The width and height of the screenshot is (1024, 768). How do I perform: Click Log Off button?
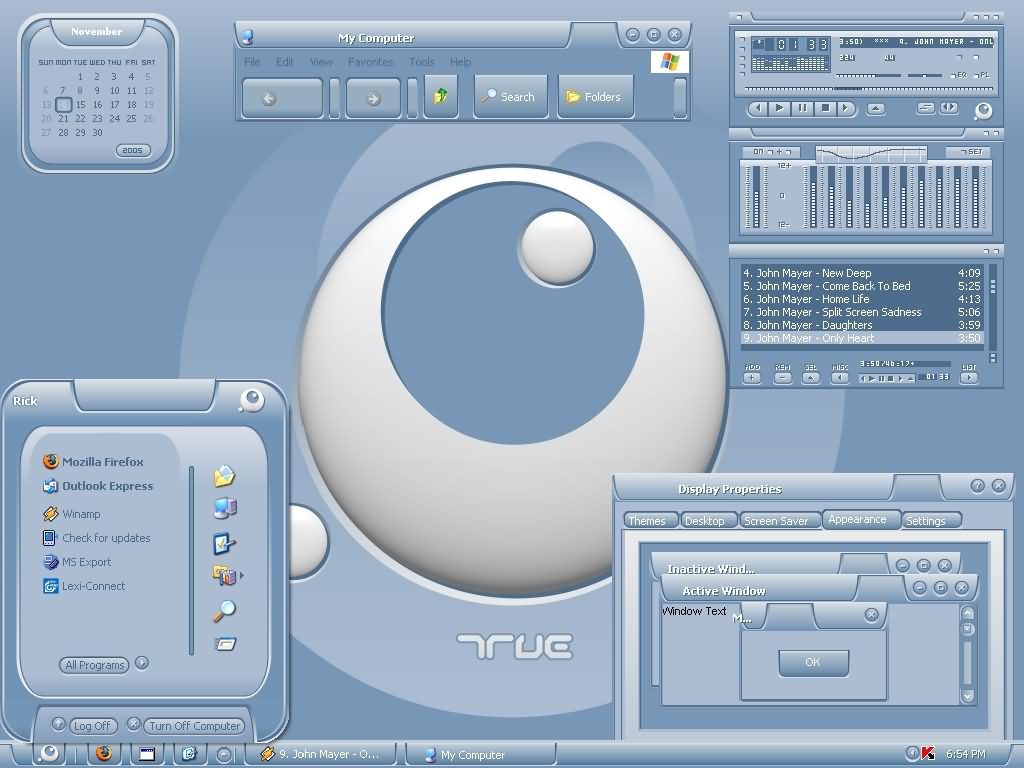point(92,726)
